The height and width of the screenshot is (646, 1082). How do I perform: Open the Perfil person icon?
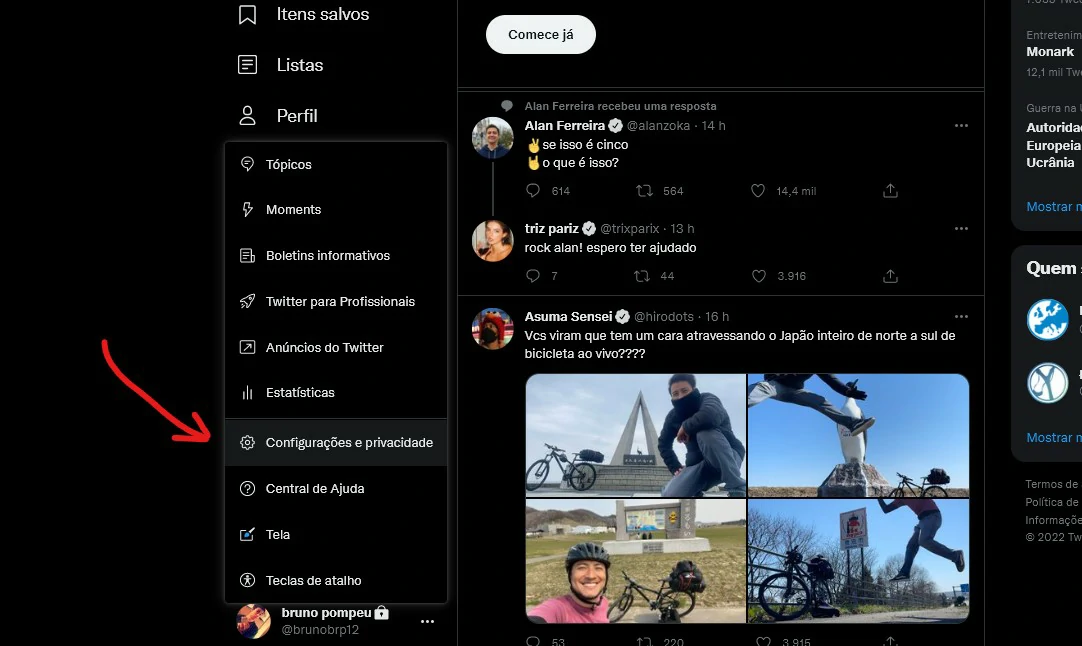pos(247,115)
